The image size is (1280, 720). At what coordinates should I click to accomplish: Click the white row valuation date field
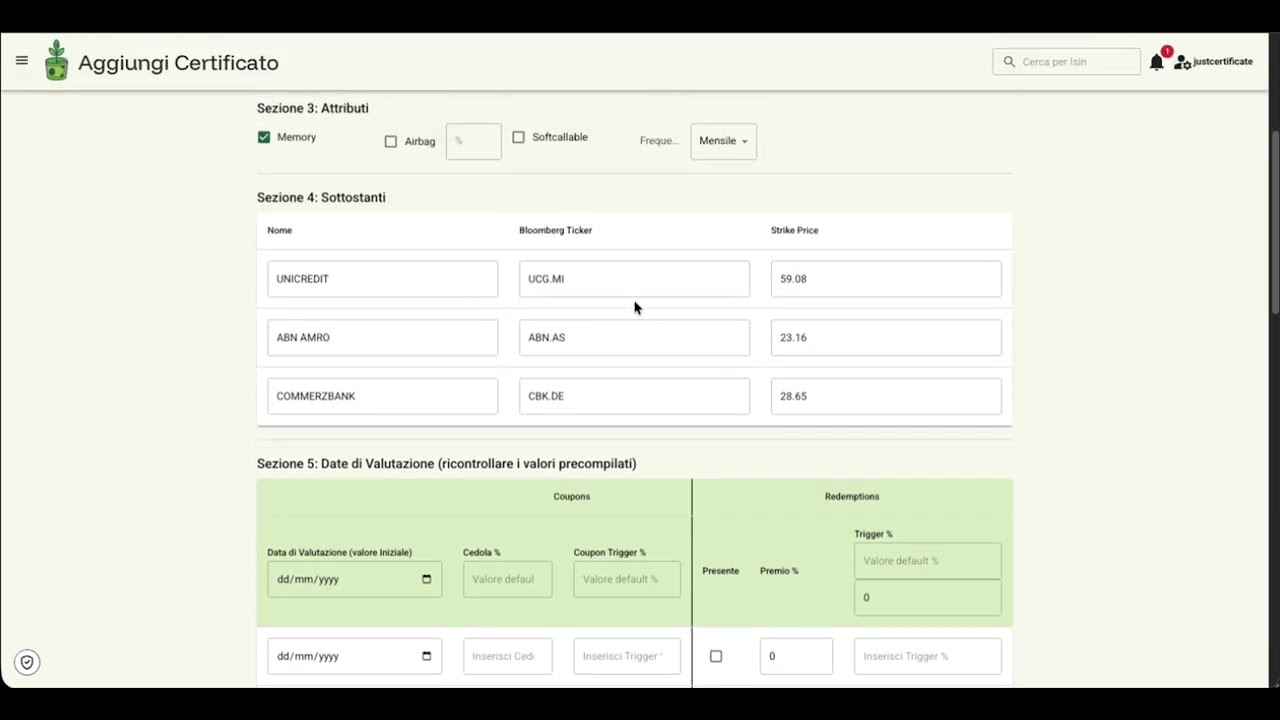(x=354, y=656)
